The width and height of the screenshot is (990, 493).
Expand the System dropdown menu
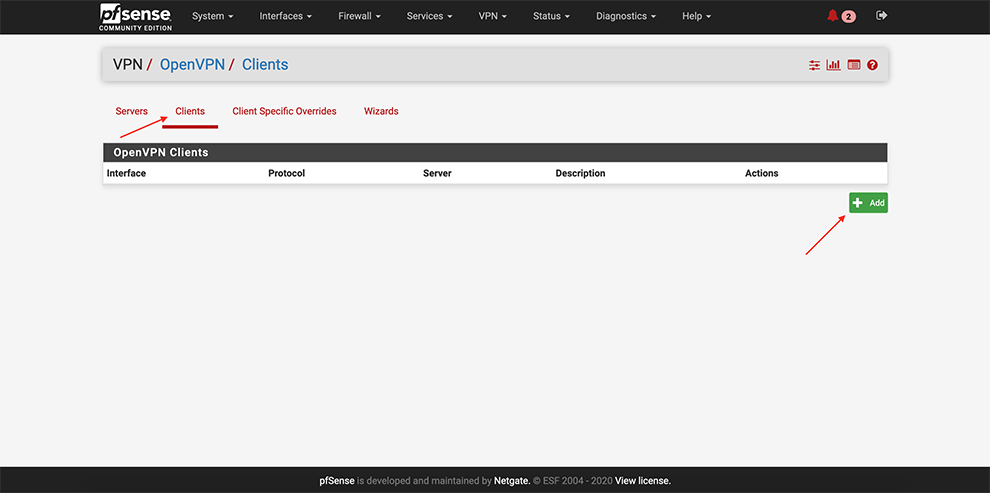[x=212, y=16]
